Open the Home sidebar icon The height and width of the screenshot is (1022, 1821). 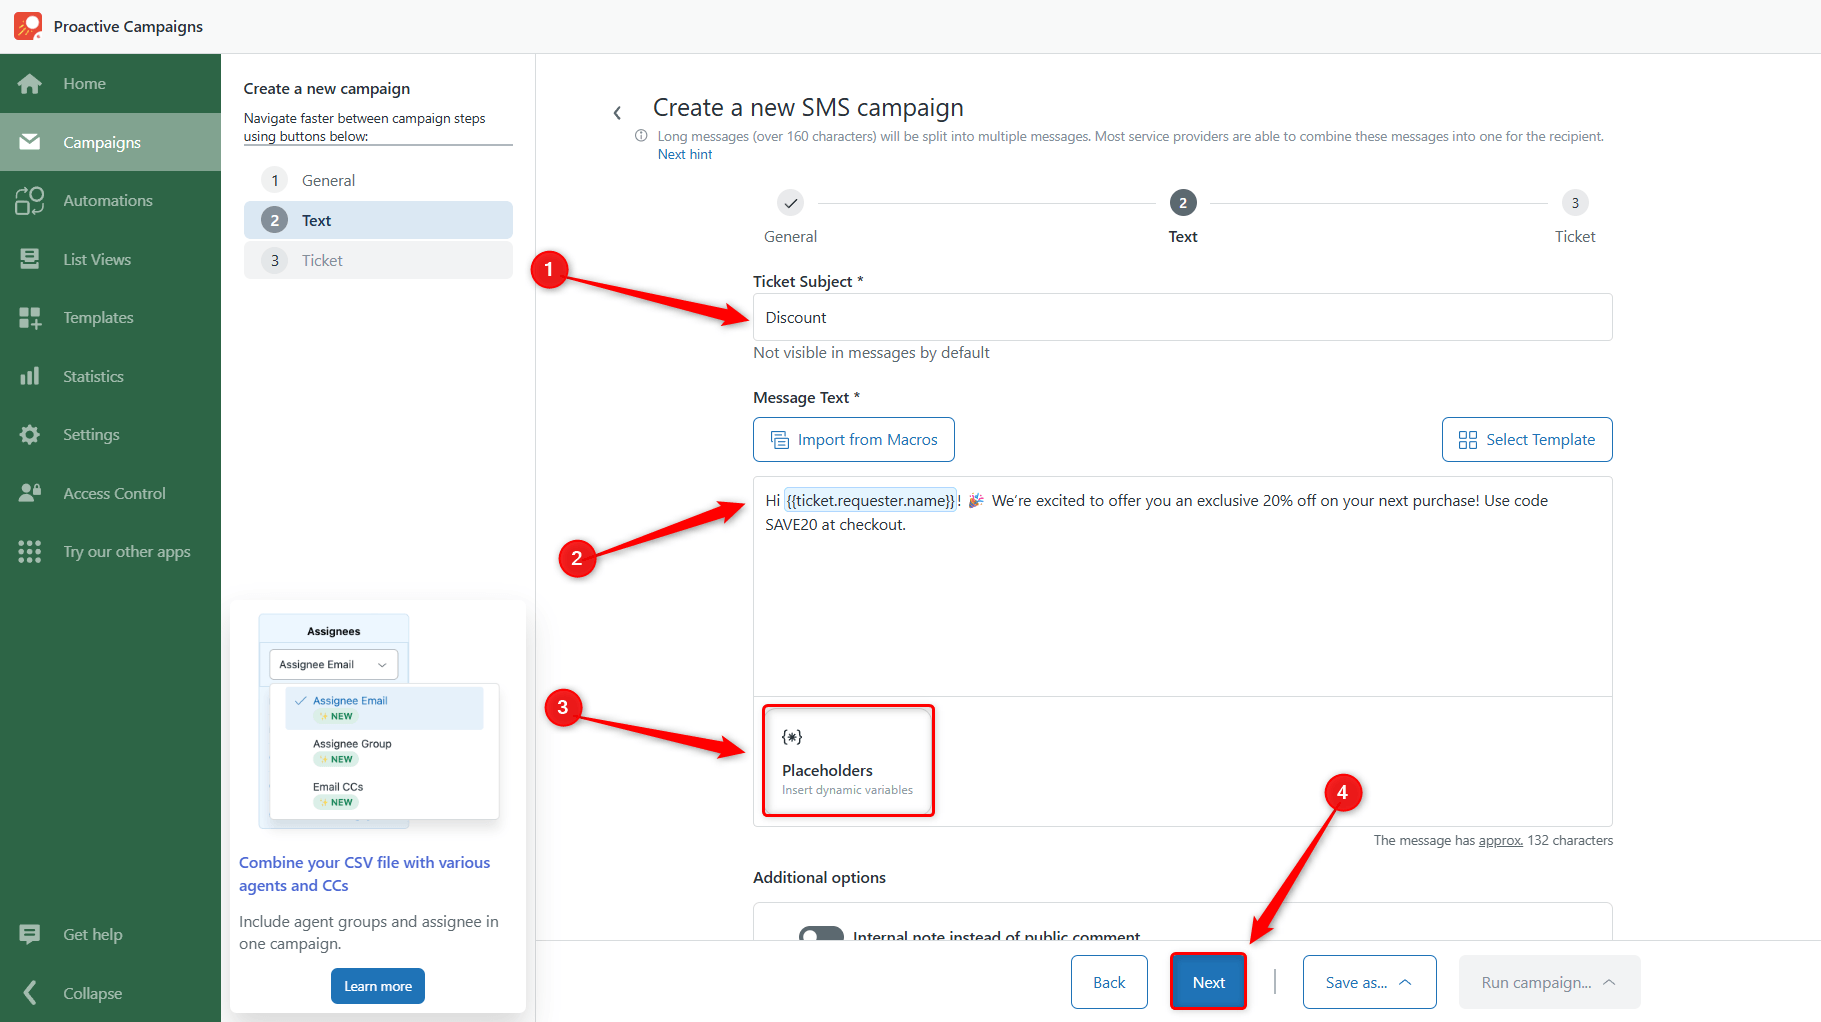pos(30,84)
